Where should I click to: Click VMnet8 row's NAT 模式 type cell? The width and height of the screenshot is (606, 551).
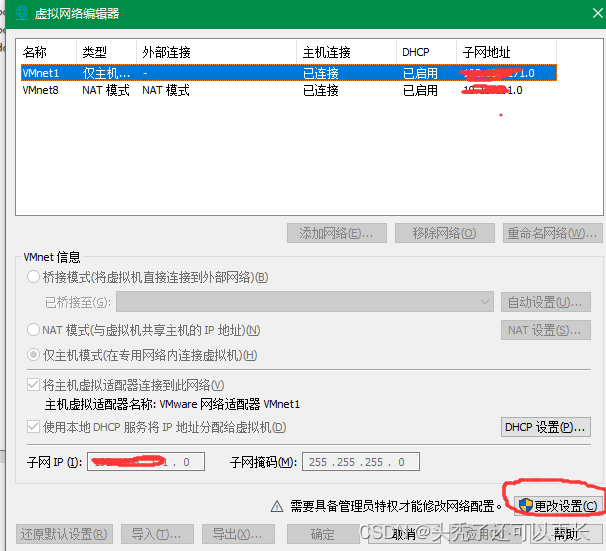coord(106,90)
